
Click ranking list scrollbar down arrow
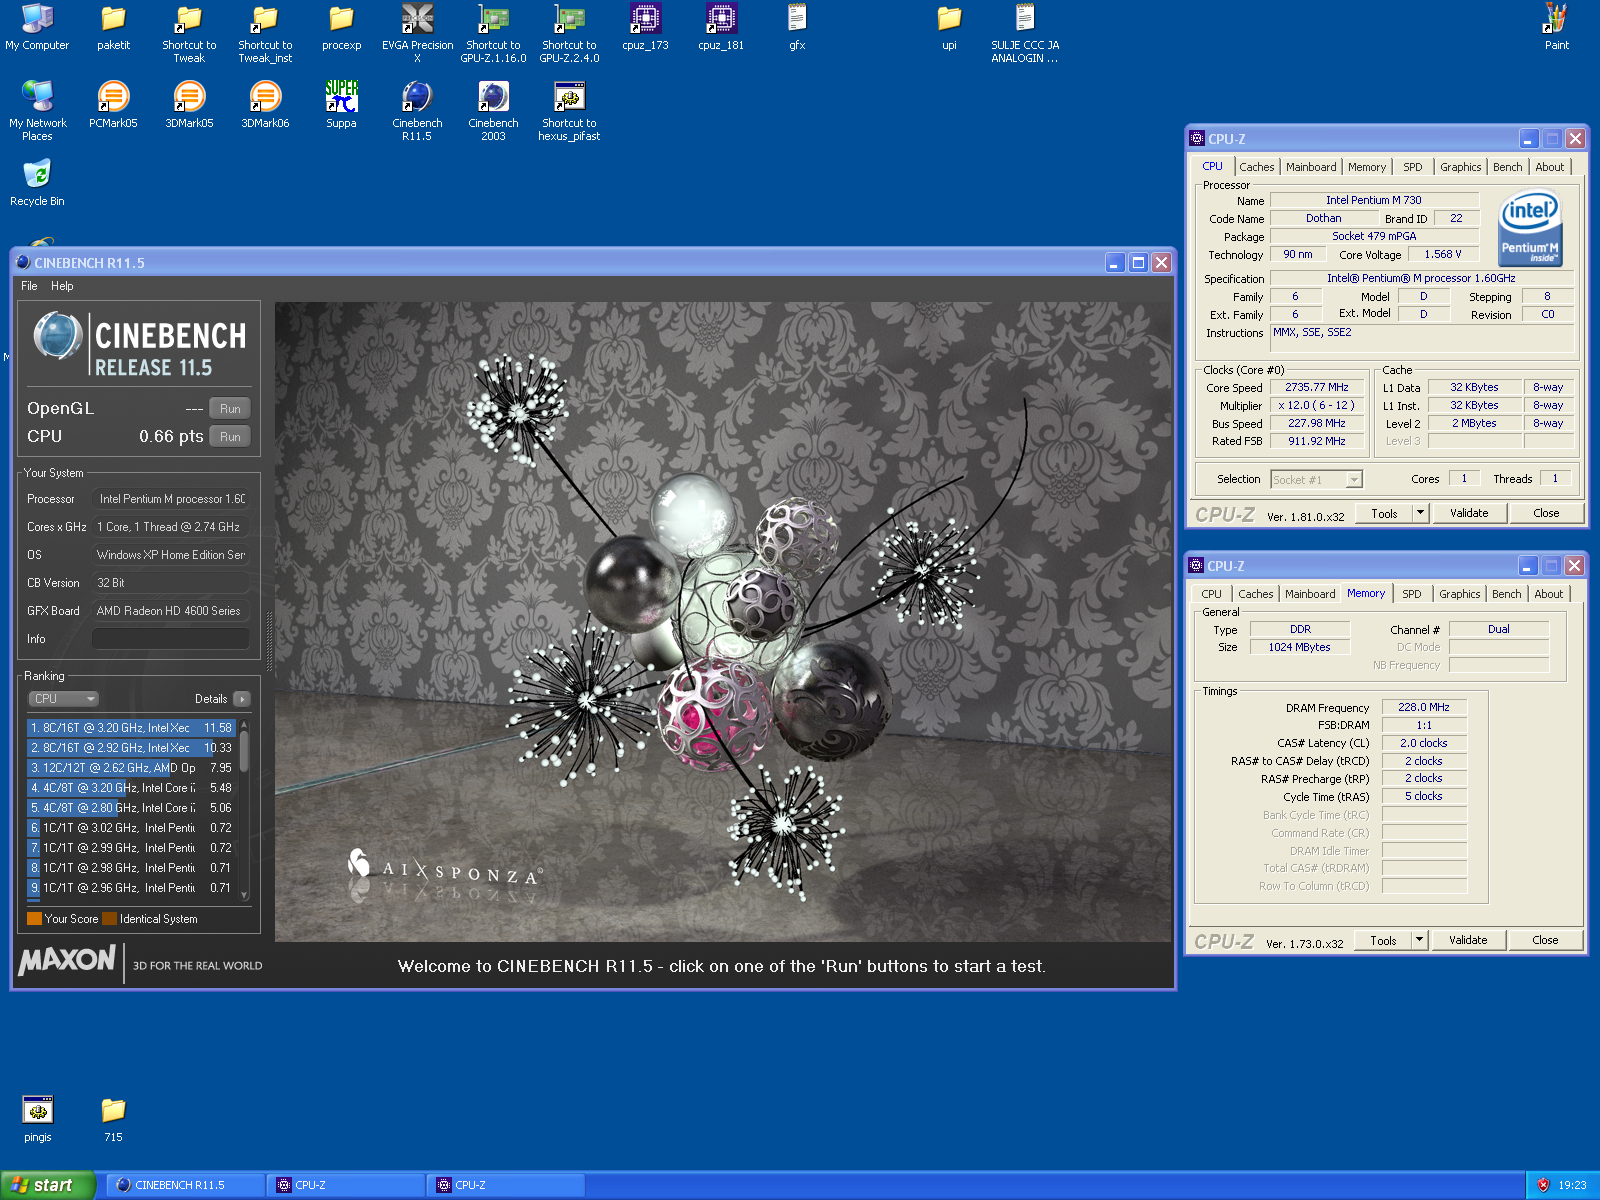(244, 895)
